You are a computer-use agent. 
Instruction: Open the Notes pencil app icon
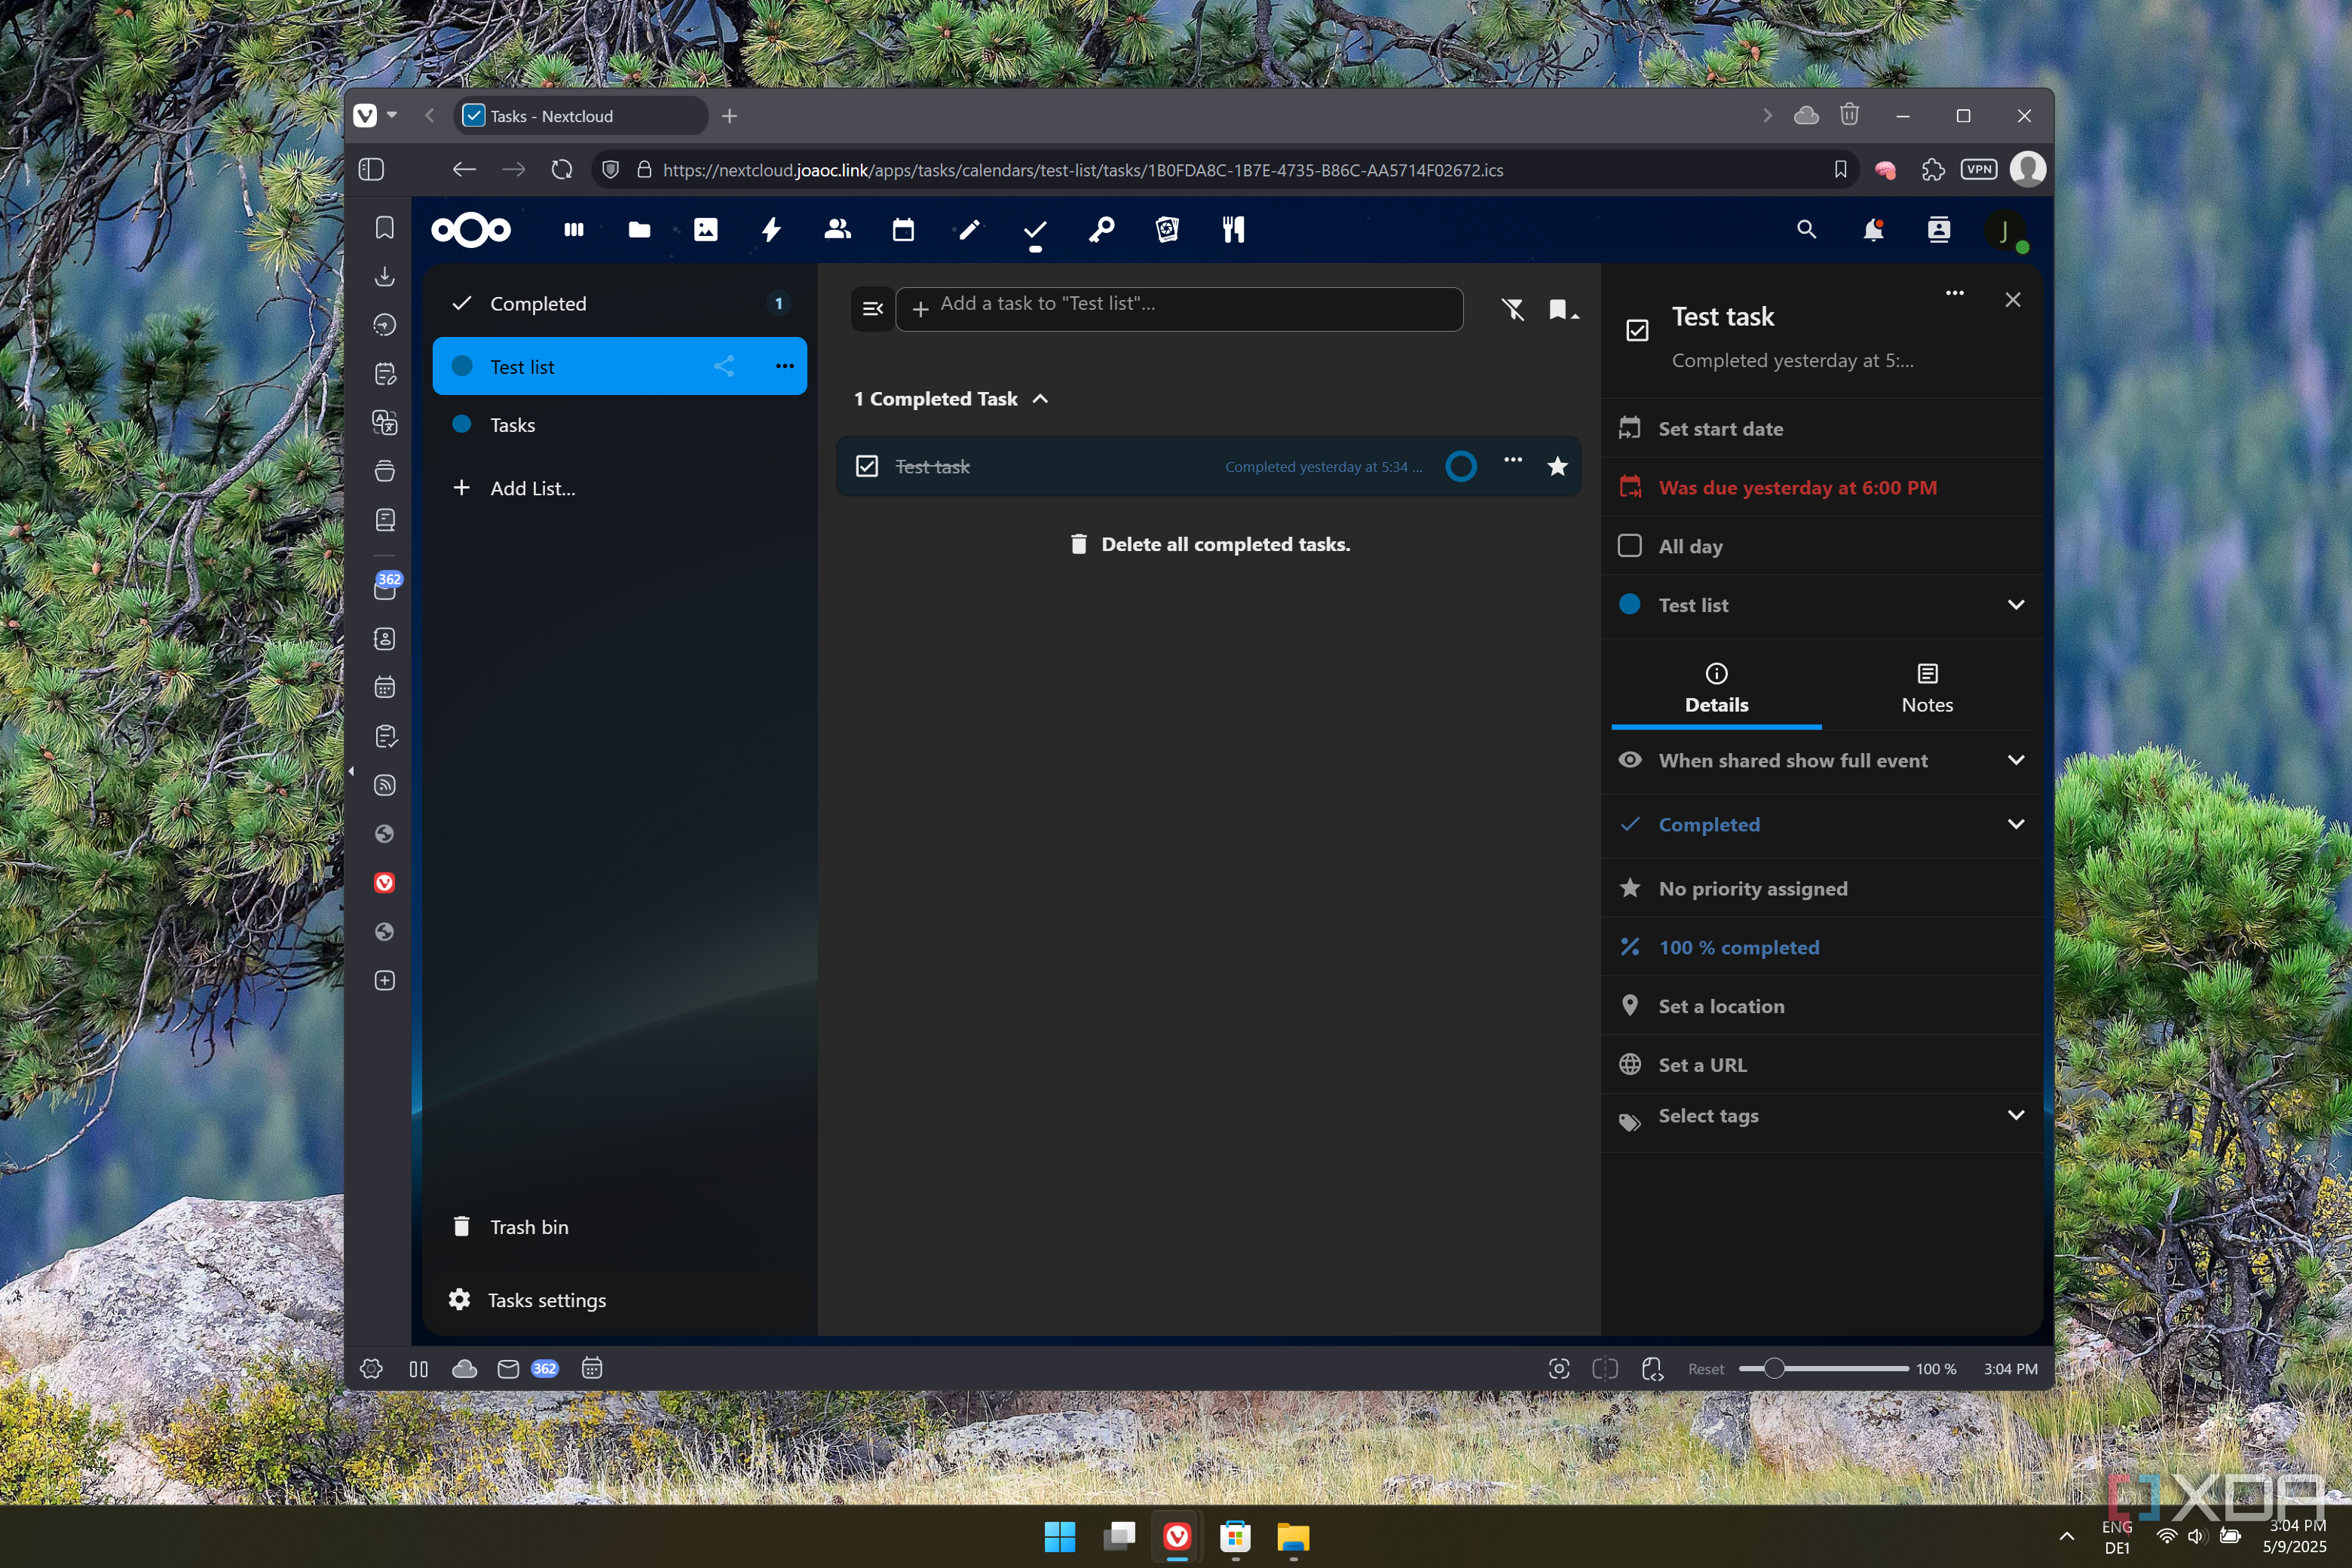click(969, 230)
